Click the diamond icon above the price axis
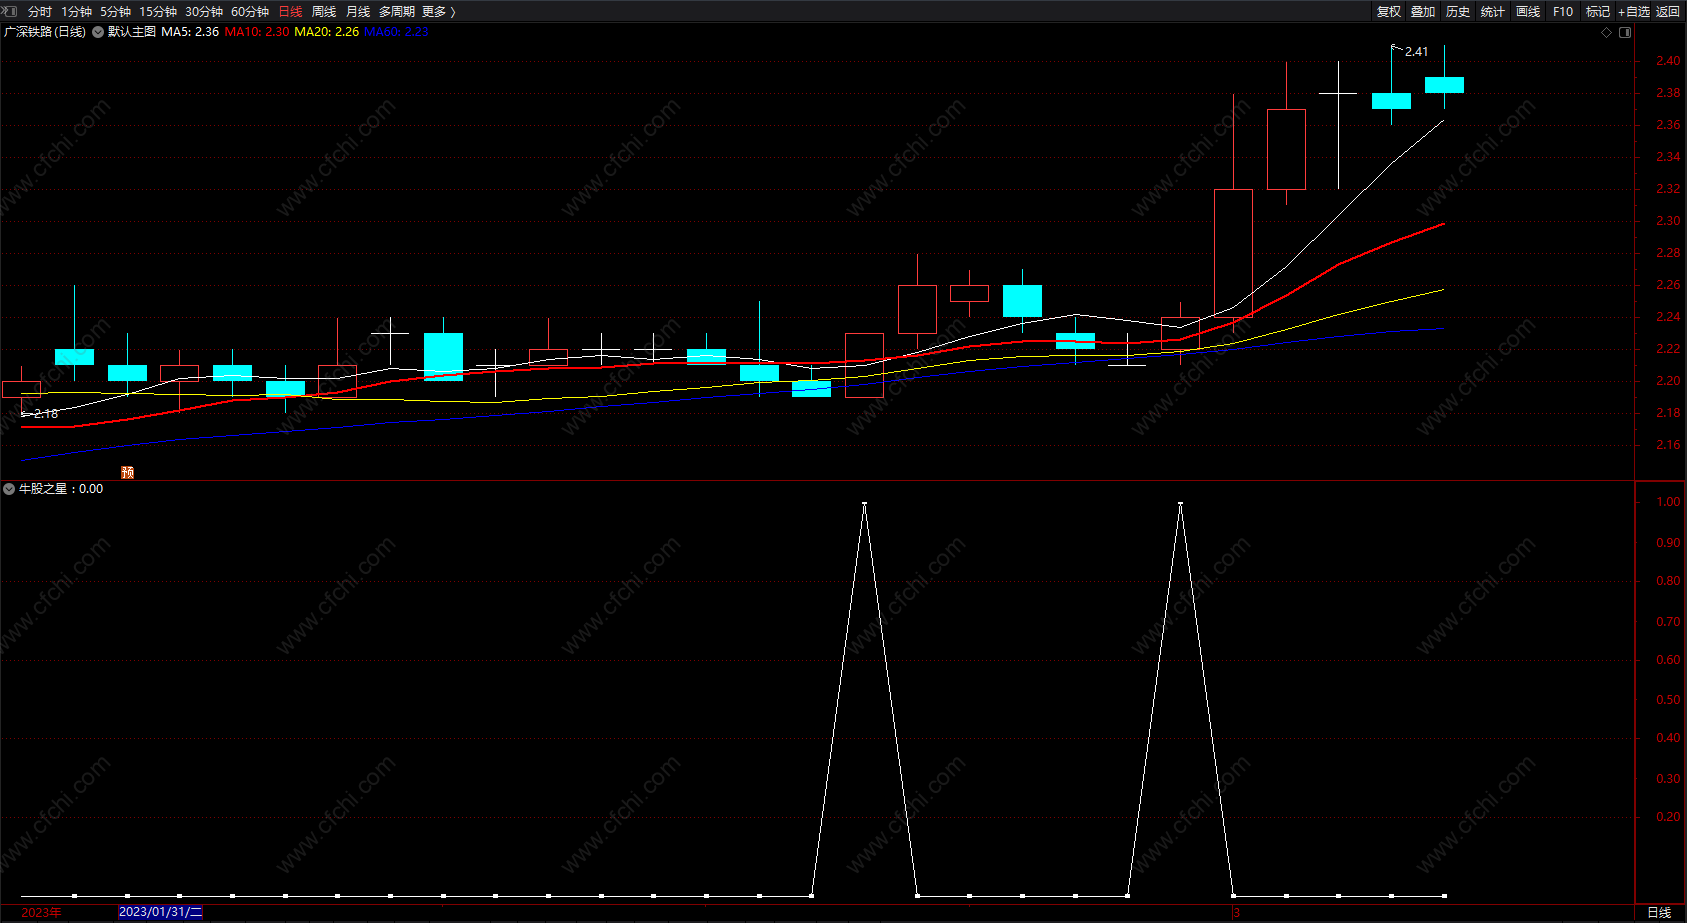Image resolution: width=1687 pixels, height=923 pixels. click(x=1607, y=32)
